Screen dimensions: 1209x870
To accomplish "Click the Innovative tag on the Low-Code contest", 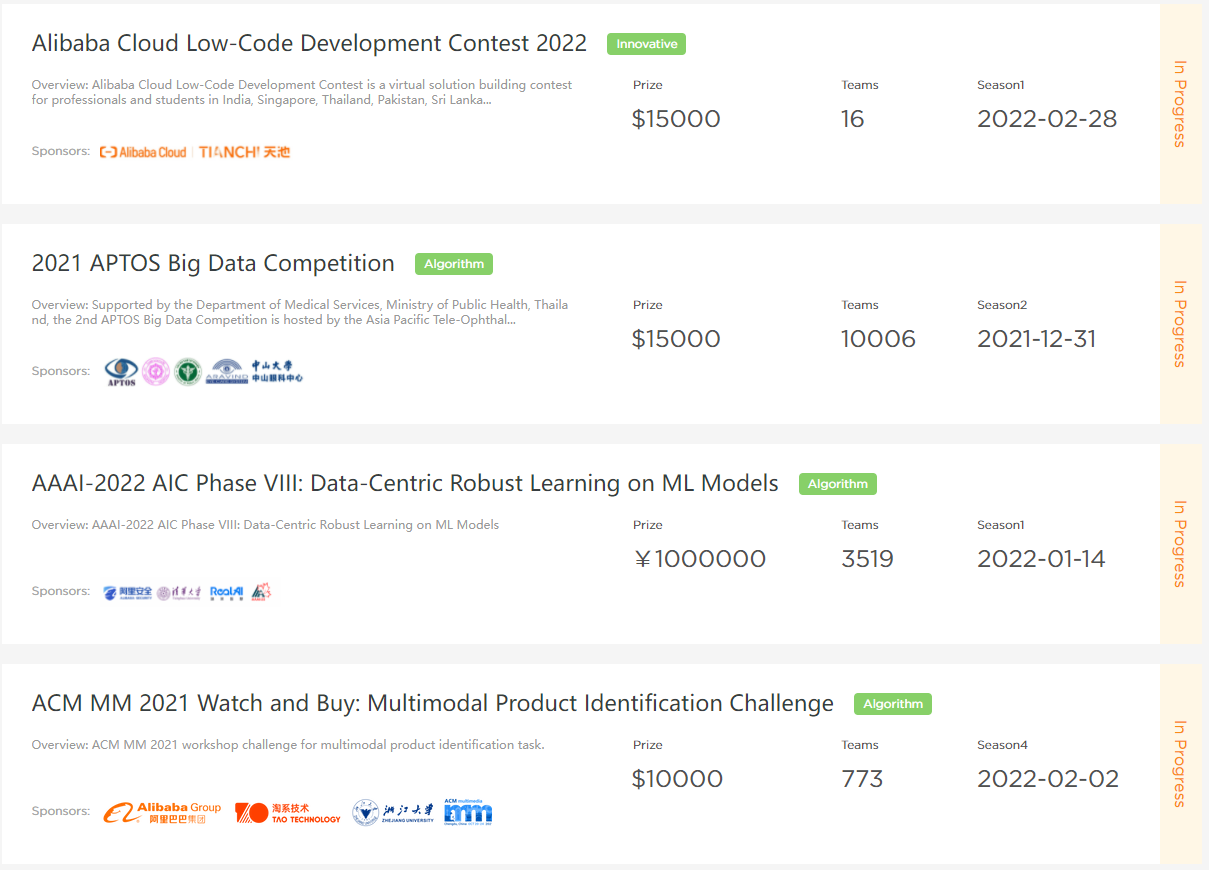I will point(646,44).
